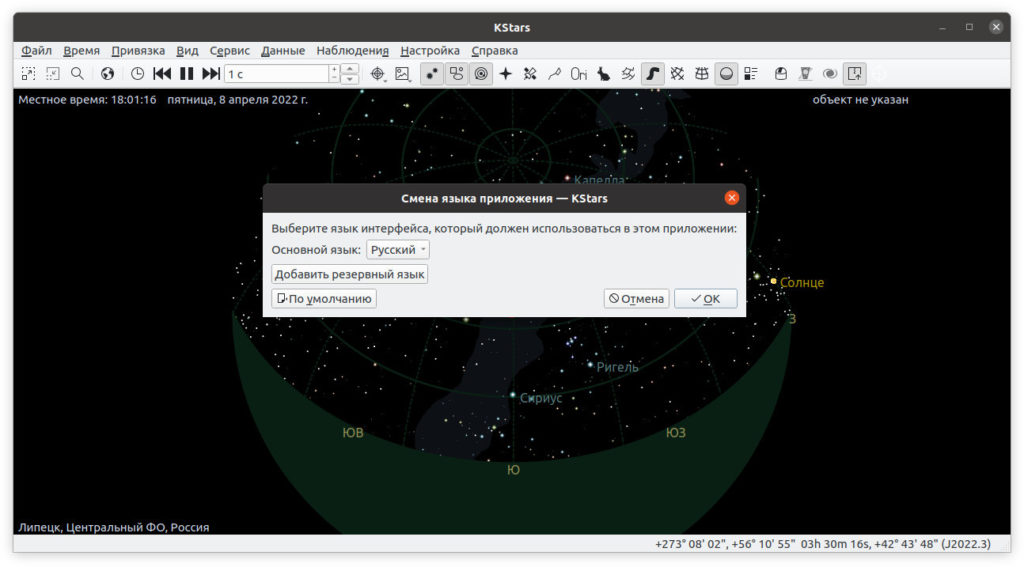1024x567 pixels.
Task: Click the down arrow beside the time step
Action: 350,79
